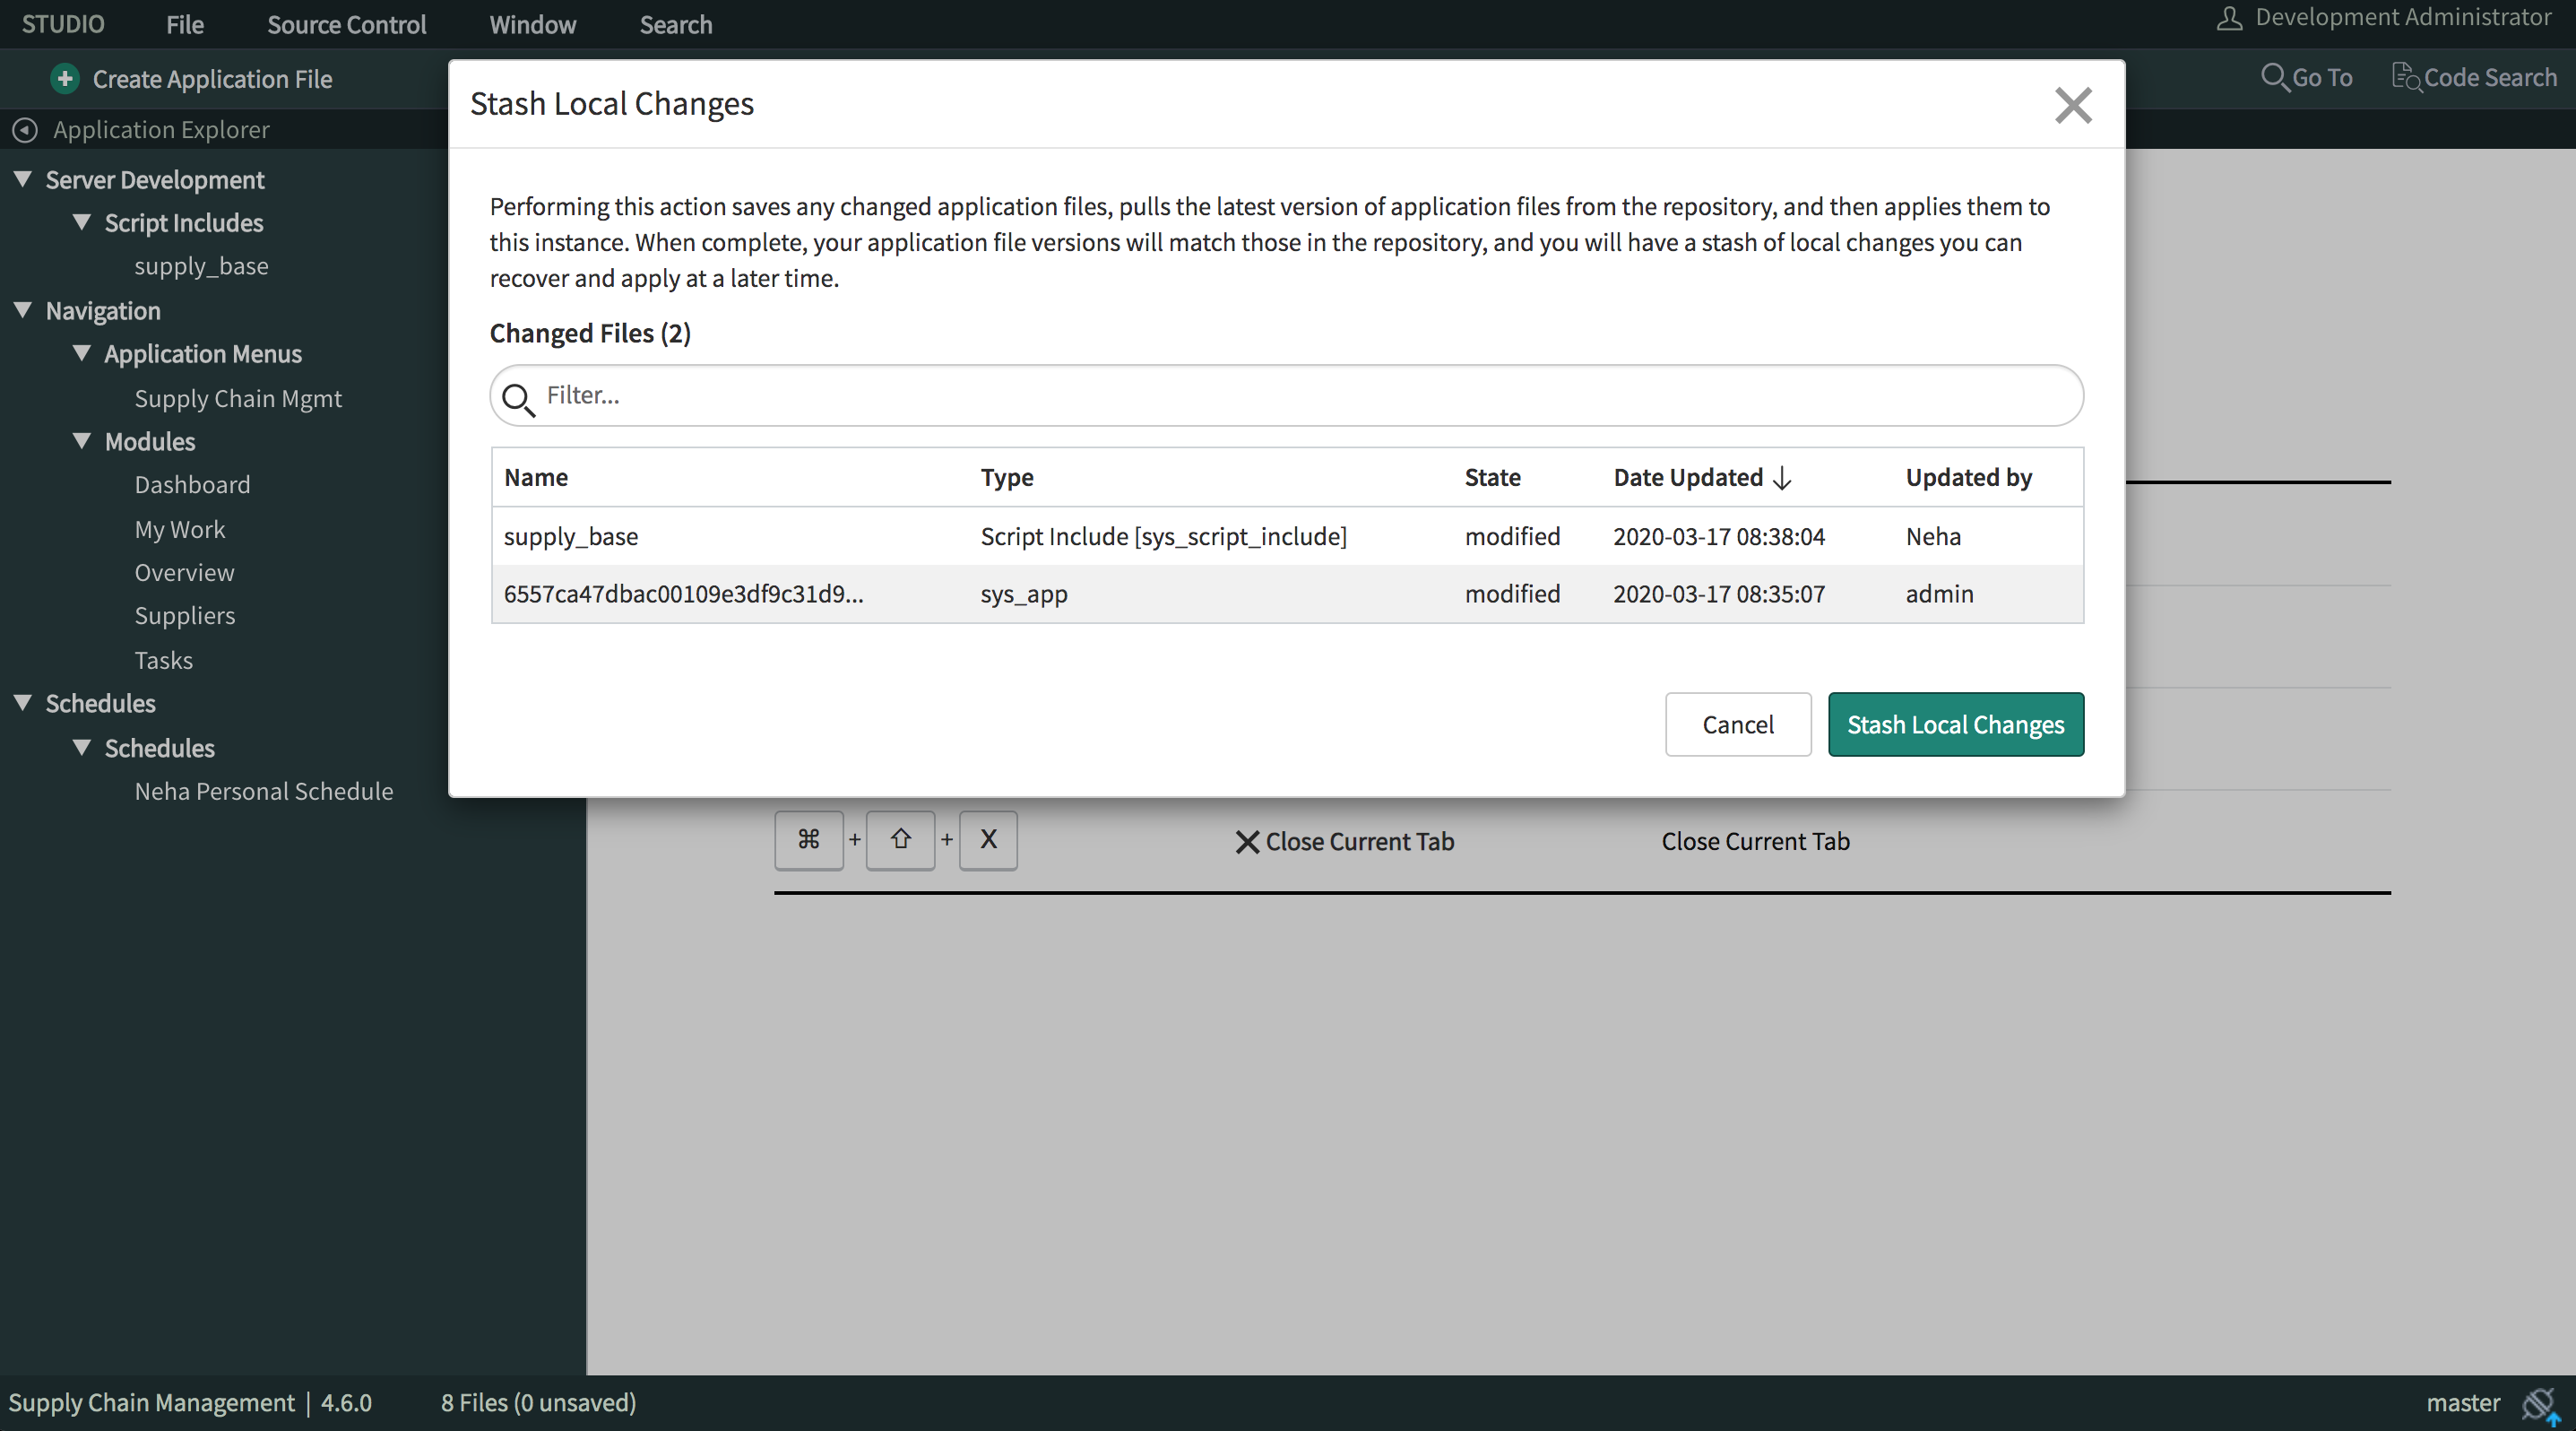Open the Window menu
Viewport: 2576px width, 1431px height.
pyautogui.click(x=533, y=24)
